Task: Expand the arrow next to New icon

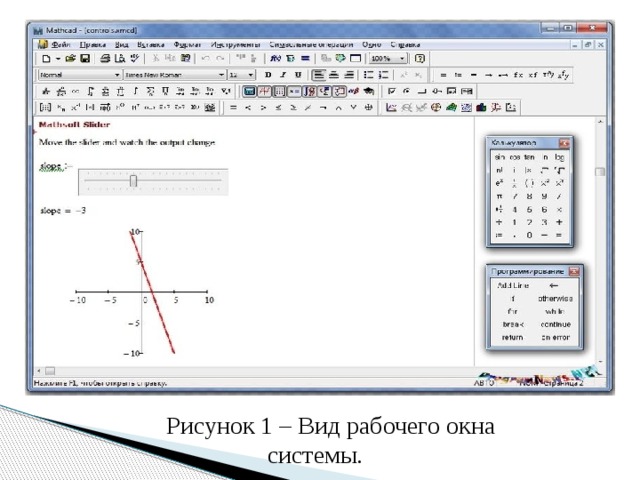Action: pyautogui.click(x=58, y=58)
